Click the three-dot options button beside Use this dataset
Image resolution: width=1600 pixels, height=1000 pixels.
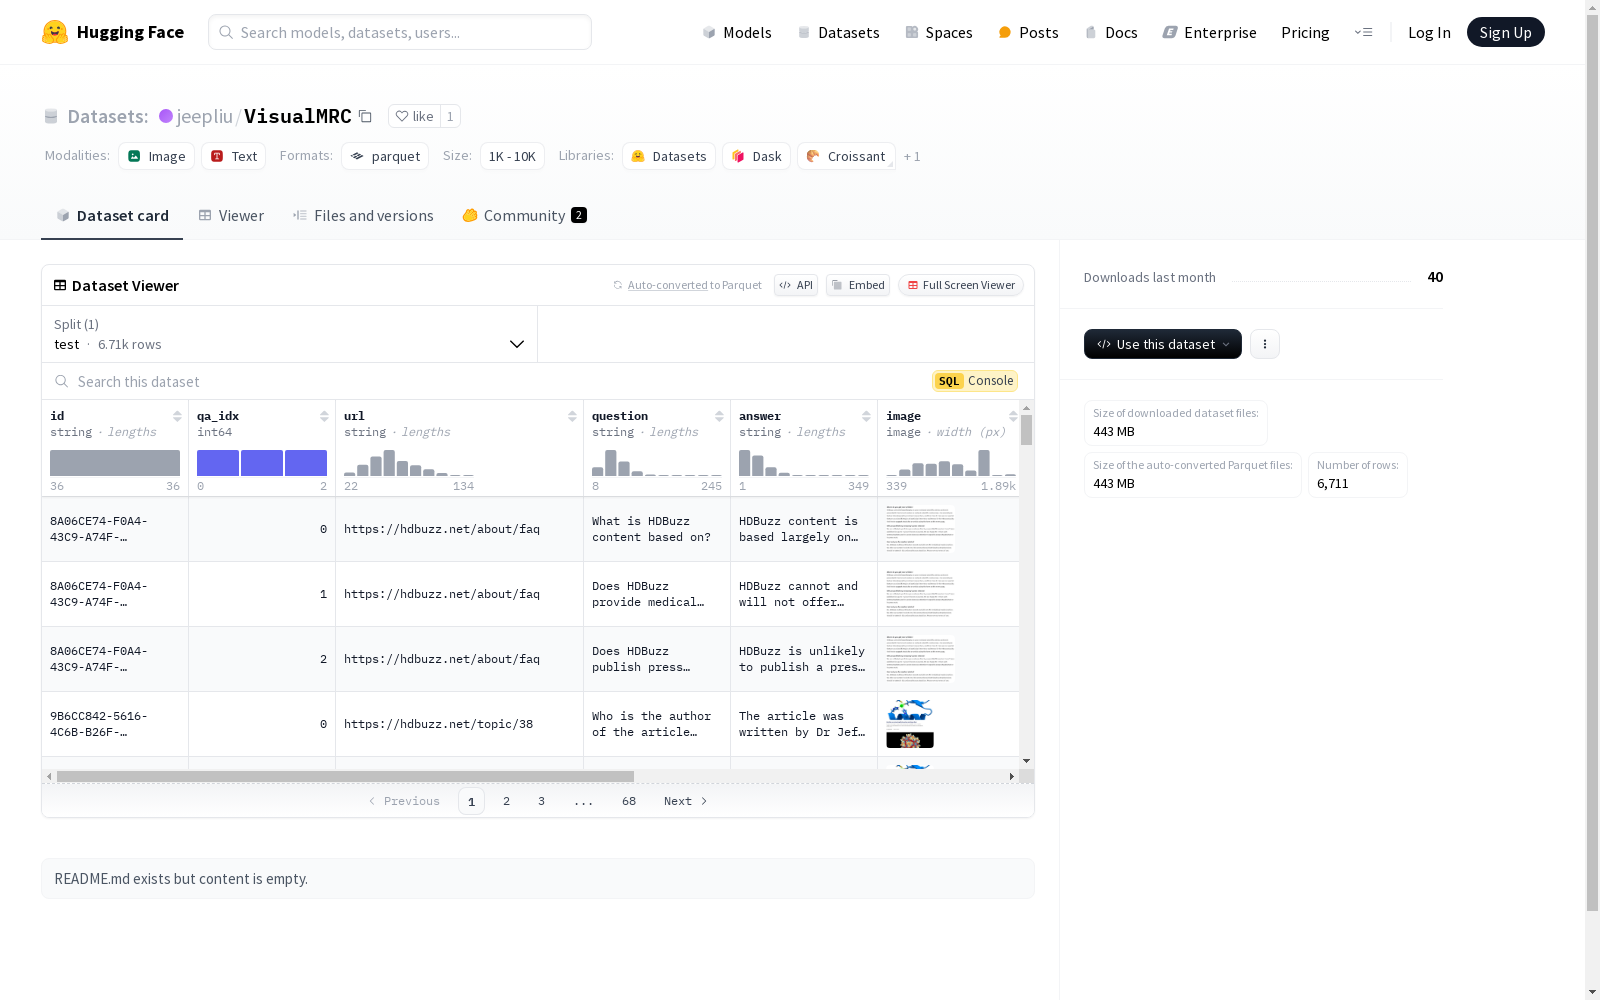[x=1265, y=344]
